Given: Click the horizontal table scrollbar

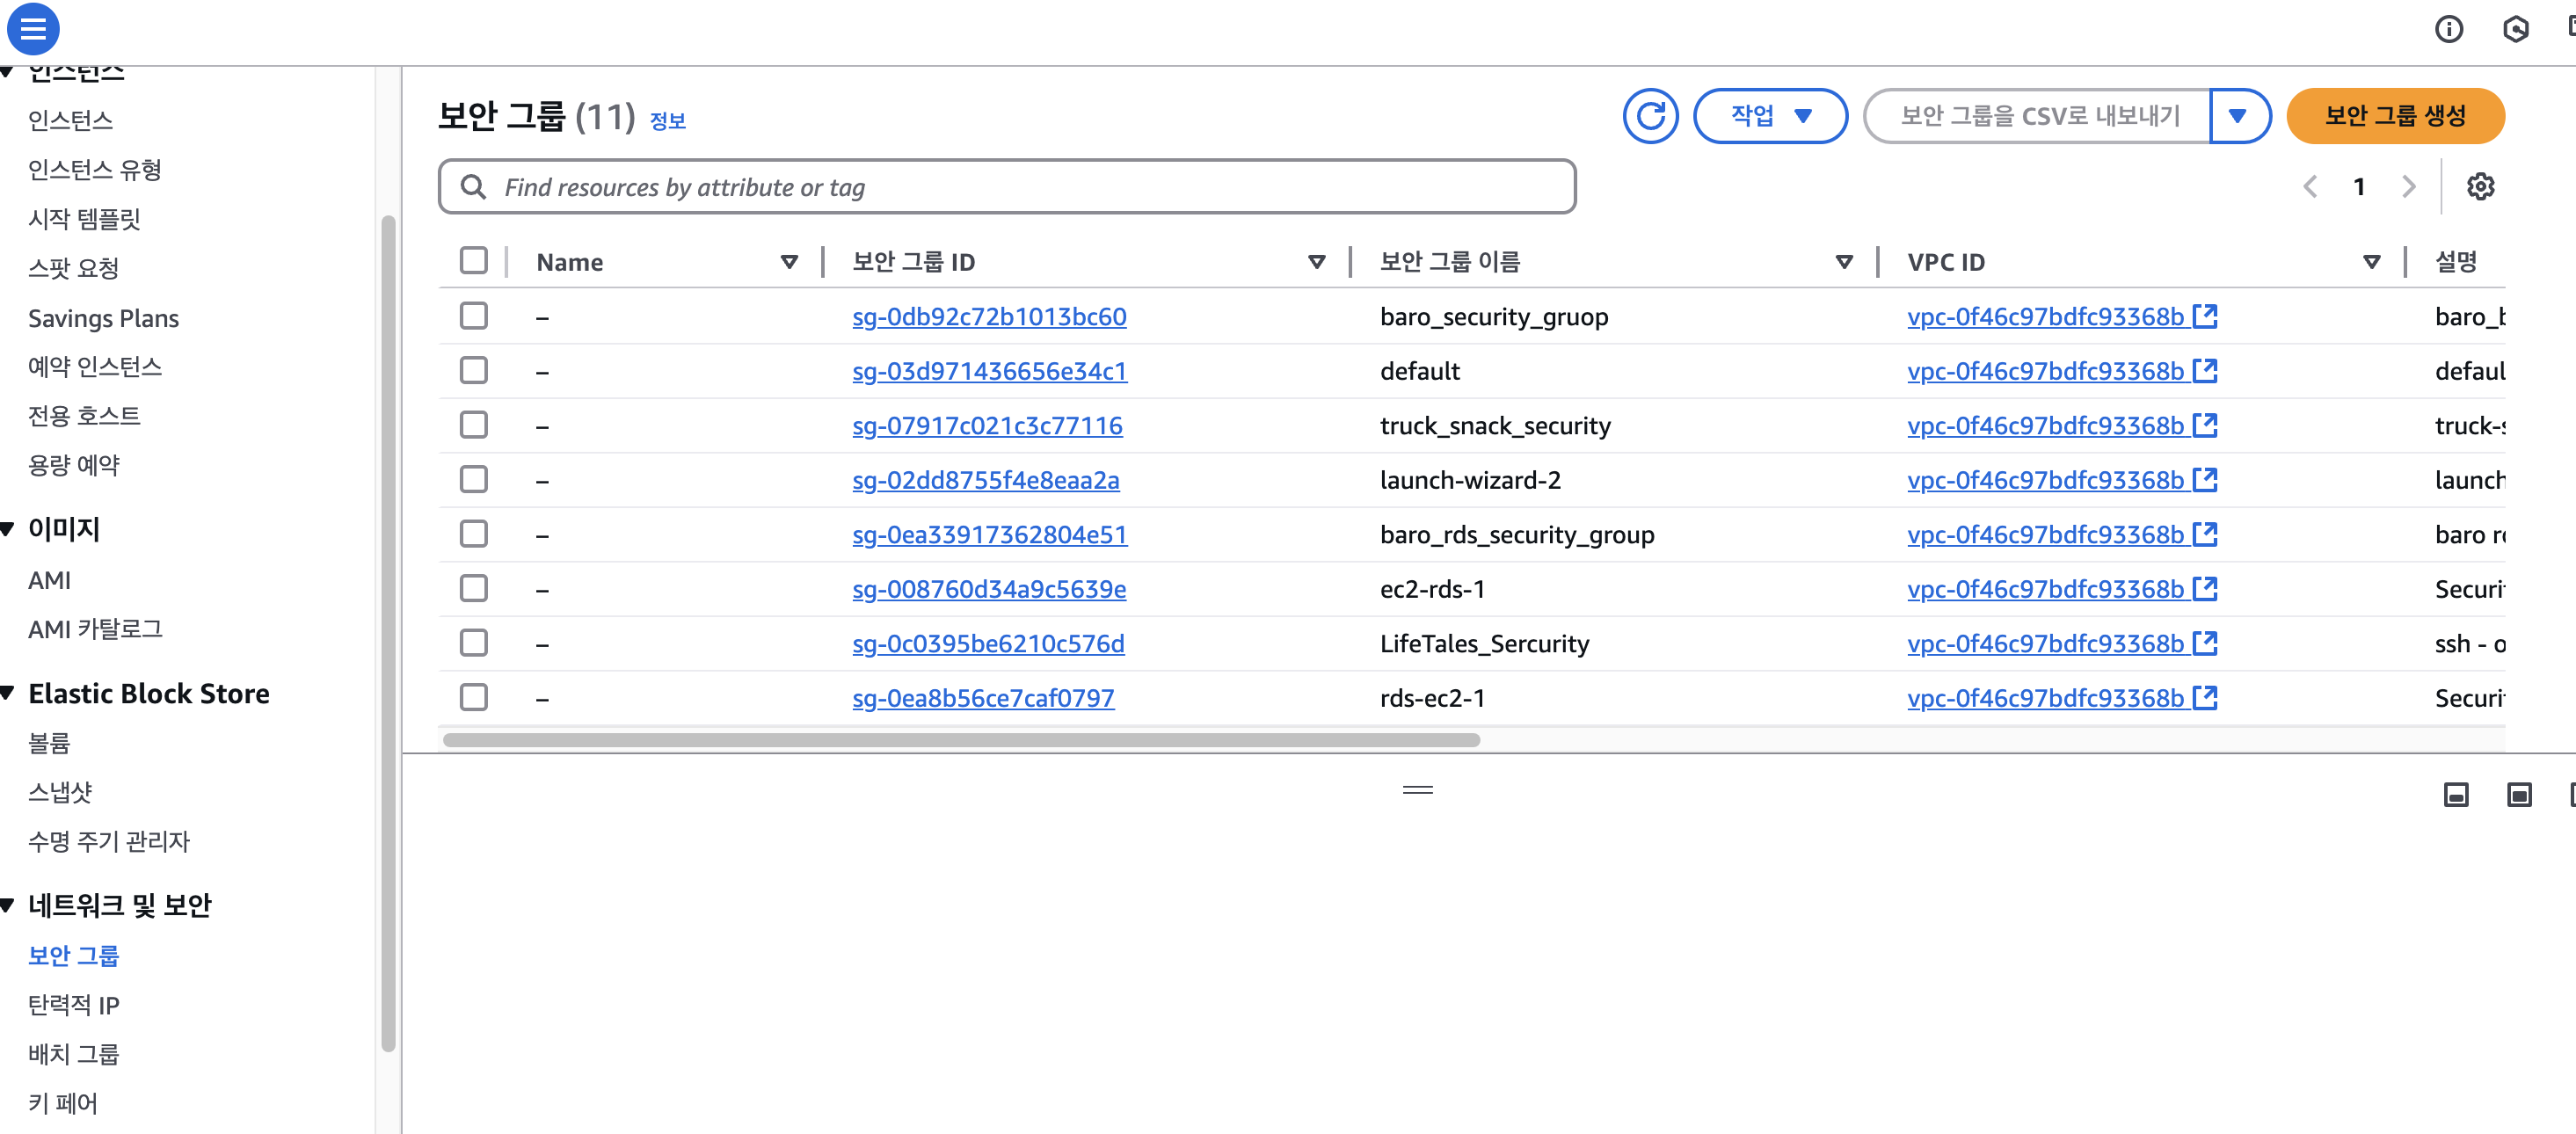Looking at the screenshot, I should click(x=960, y=740).
